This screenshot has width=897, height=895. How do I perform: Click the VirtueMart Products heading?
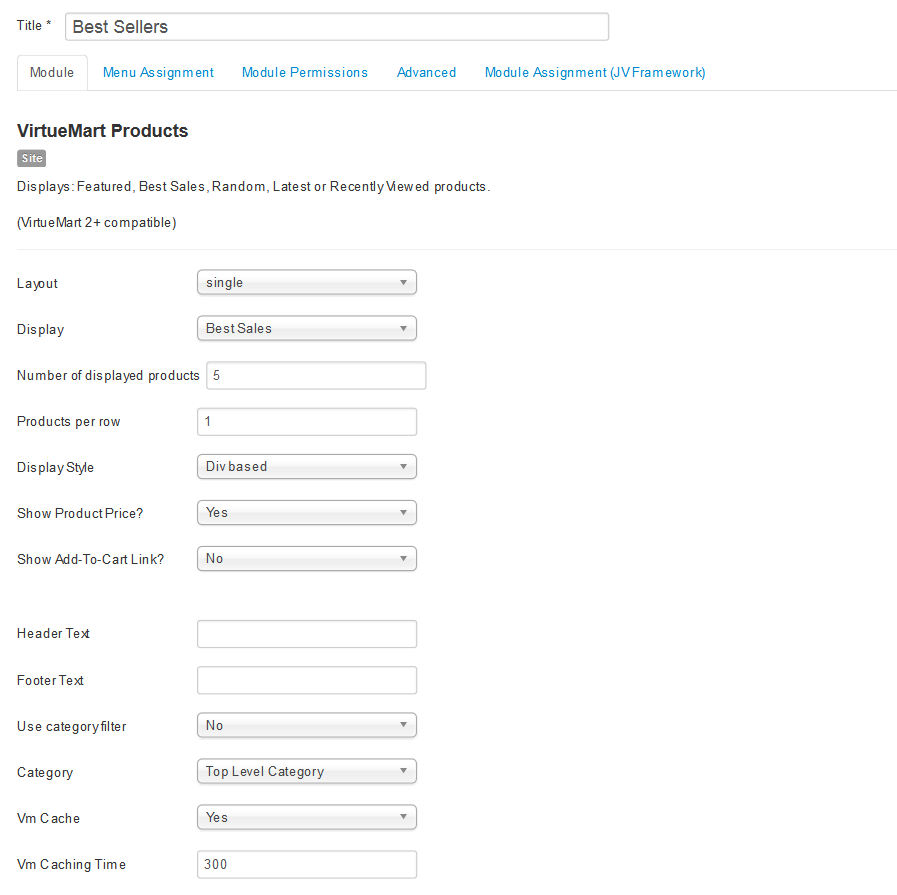coord(102,130)
